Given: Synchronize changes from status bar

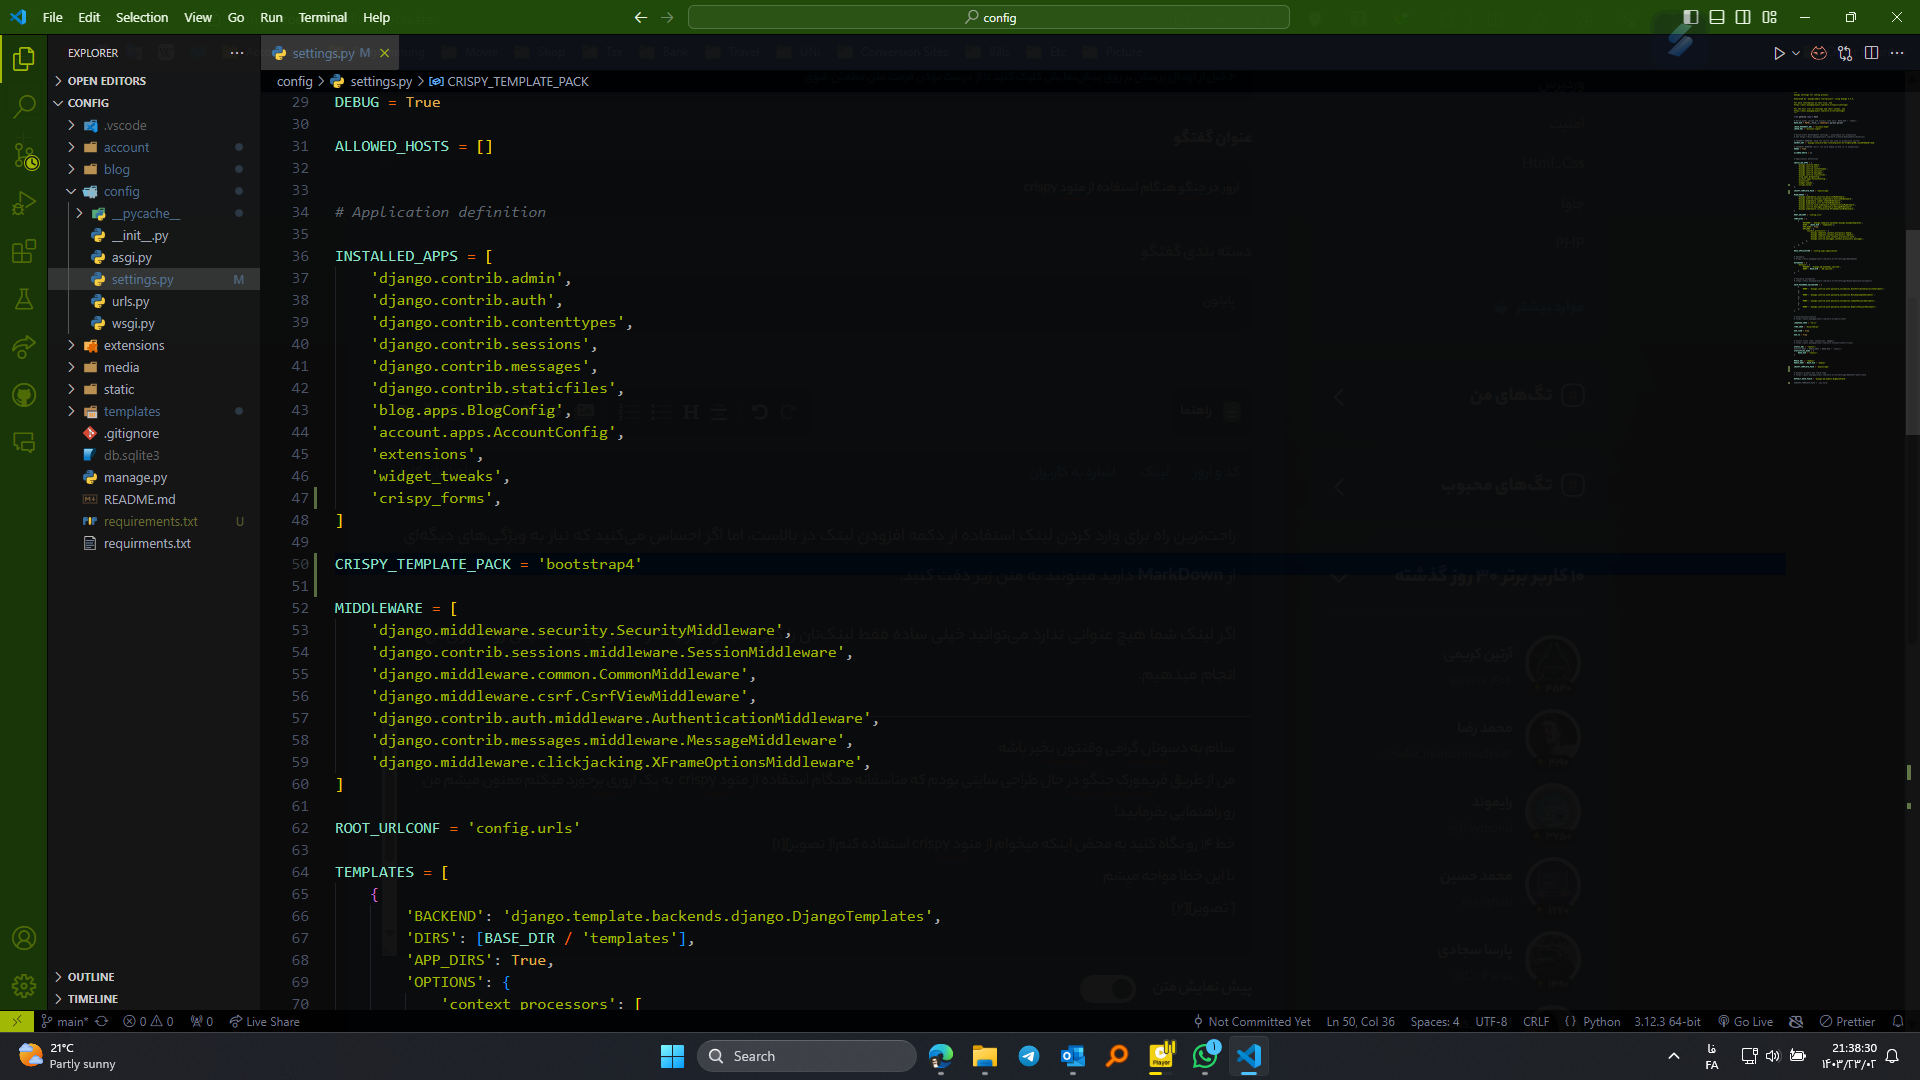Looking at the screenshot, I should tap(102, 1021).
